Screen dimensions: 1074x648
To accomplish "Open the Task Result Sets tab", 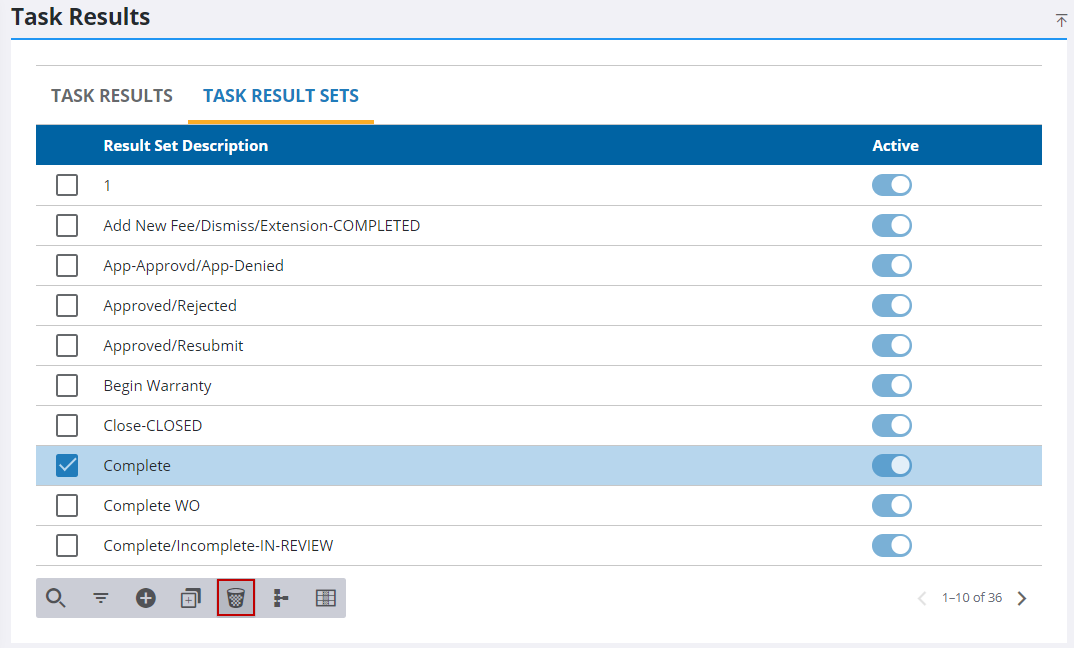I will (281, 96).
